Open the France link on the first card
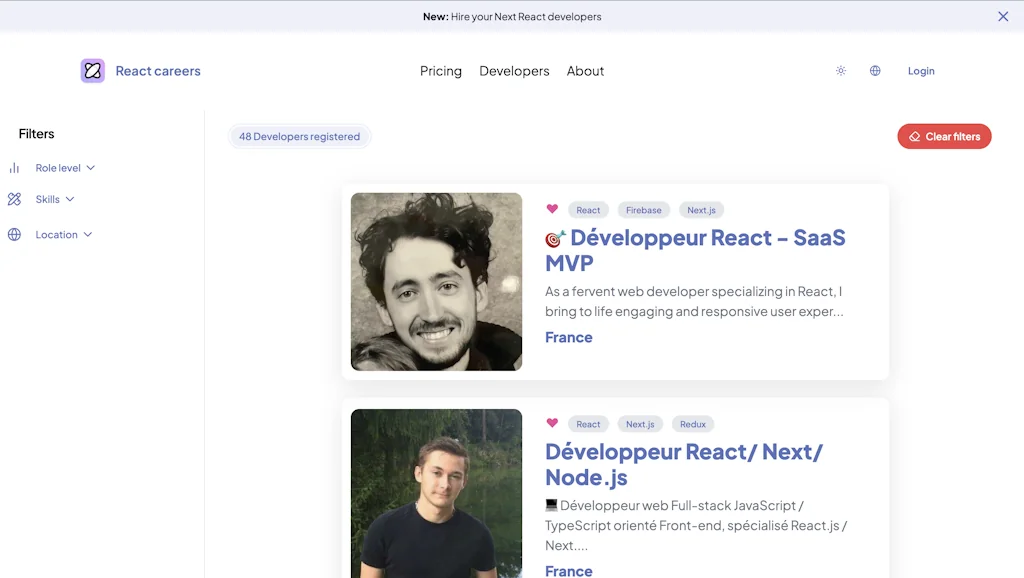This screenshot has width=1024, height=578. coord(568,337)
